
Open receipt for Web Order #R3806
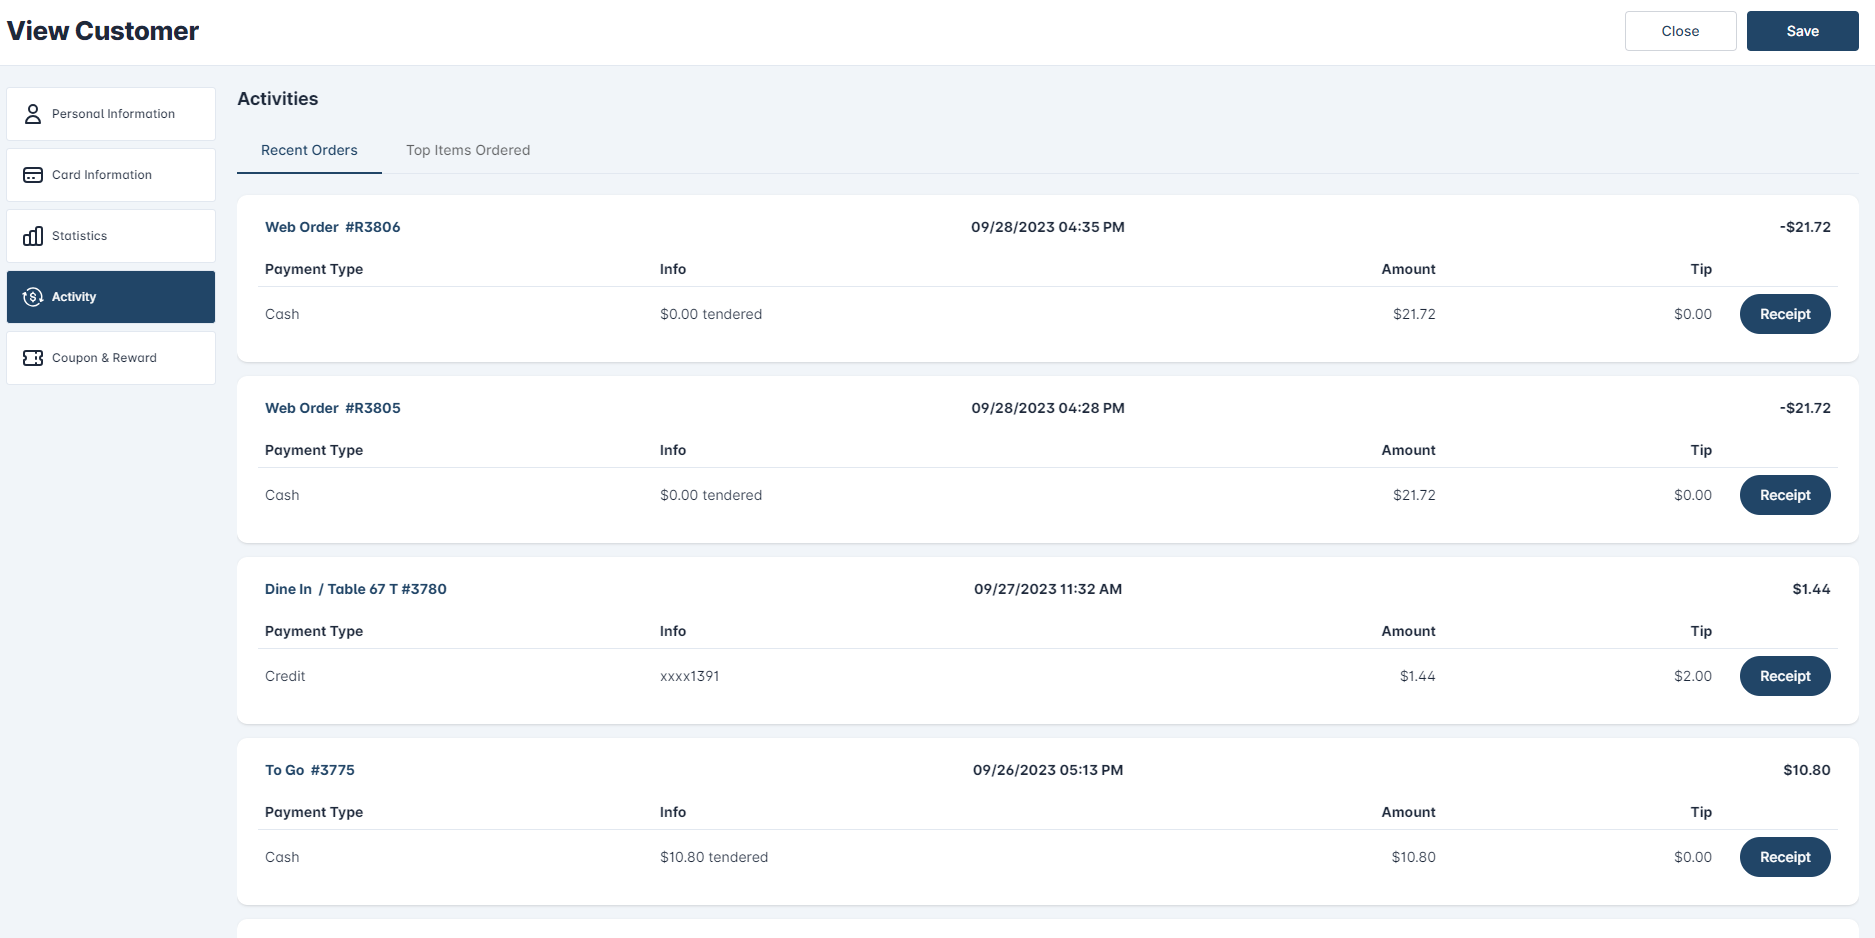tap(1784, 314)
